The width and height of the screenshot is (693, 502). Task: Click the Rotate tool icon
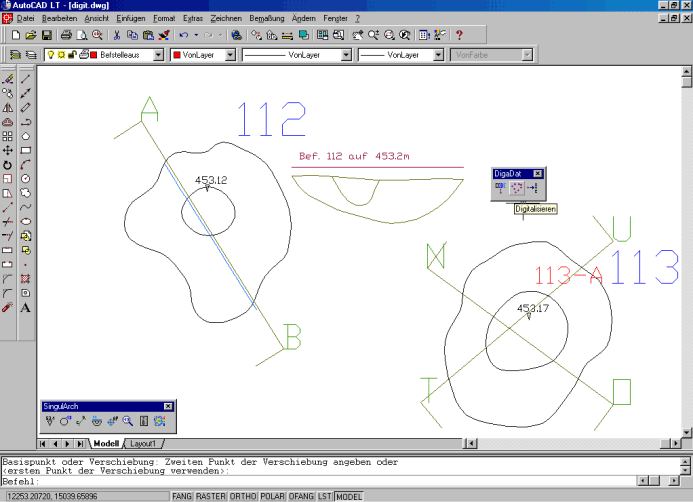click(x=8, y=164)
